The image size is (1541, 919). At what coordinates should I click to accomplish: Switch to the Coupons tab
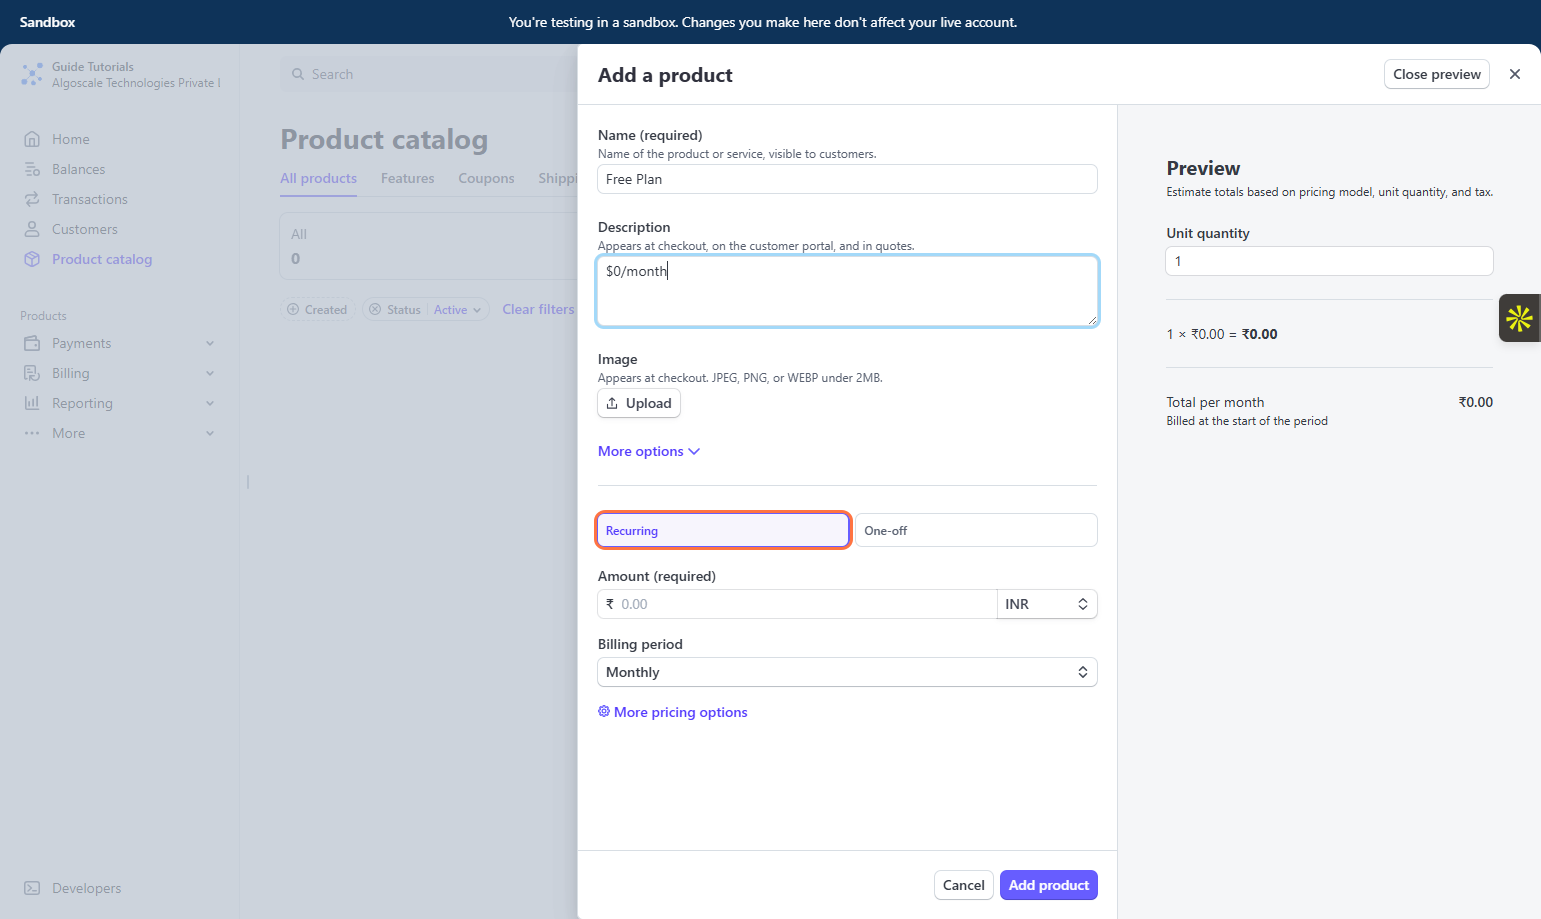point(486,178)
